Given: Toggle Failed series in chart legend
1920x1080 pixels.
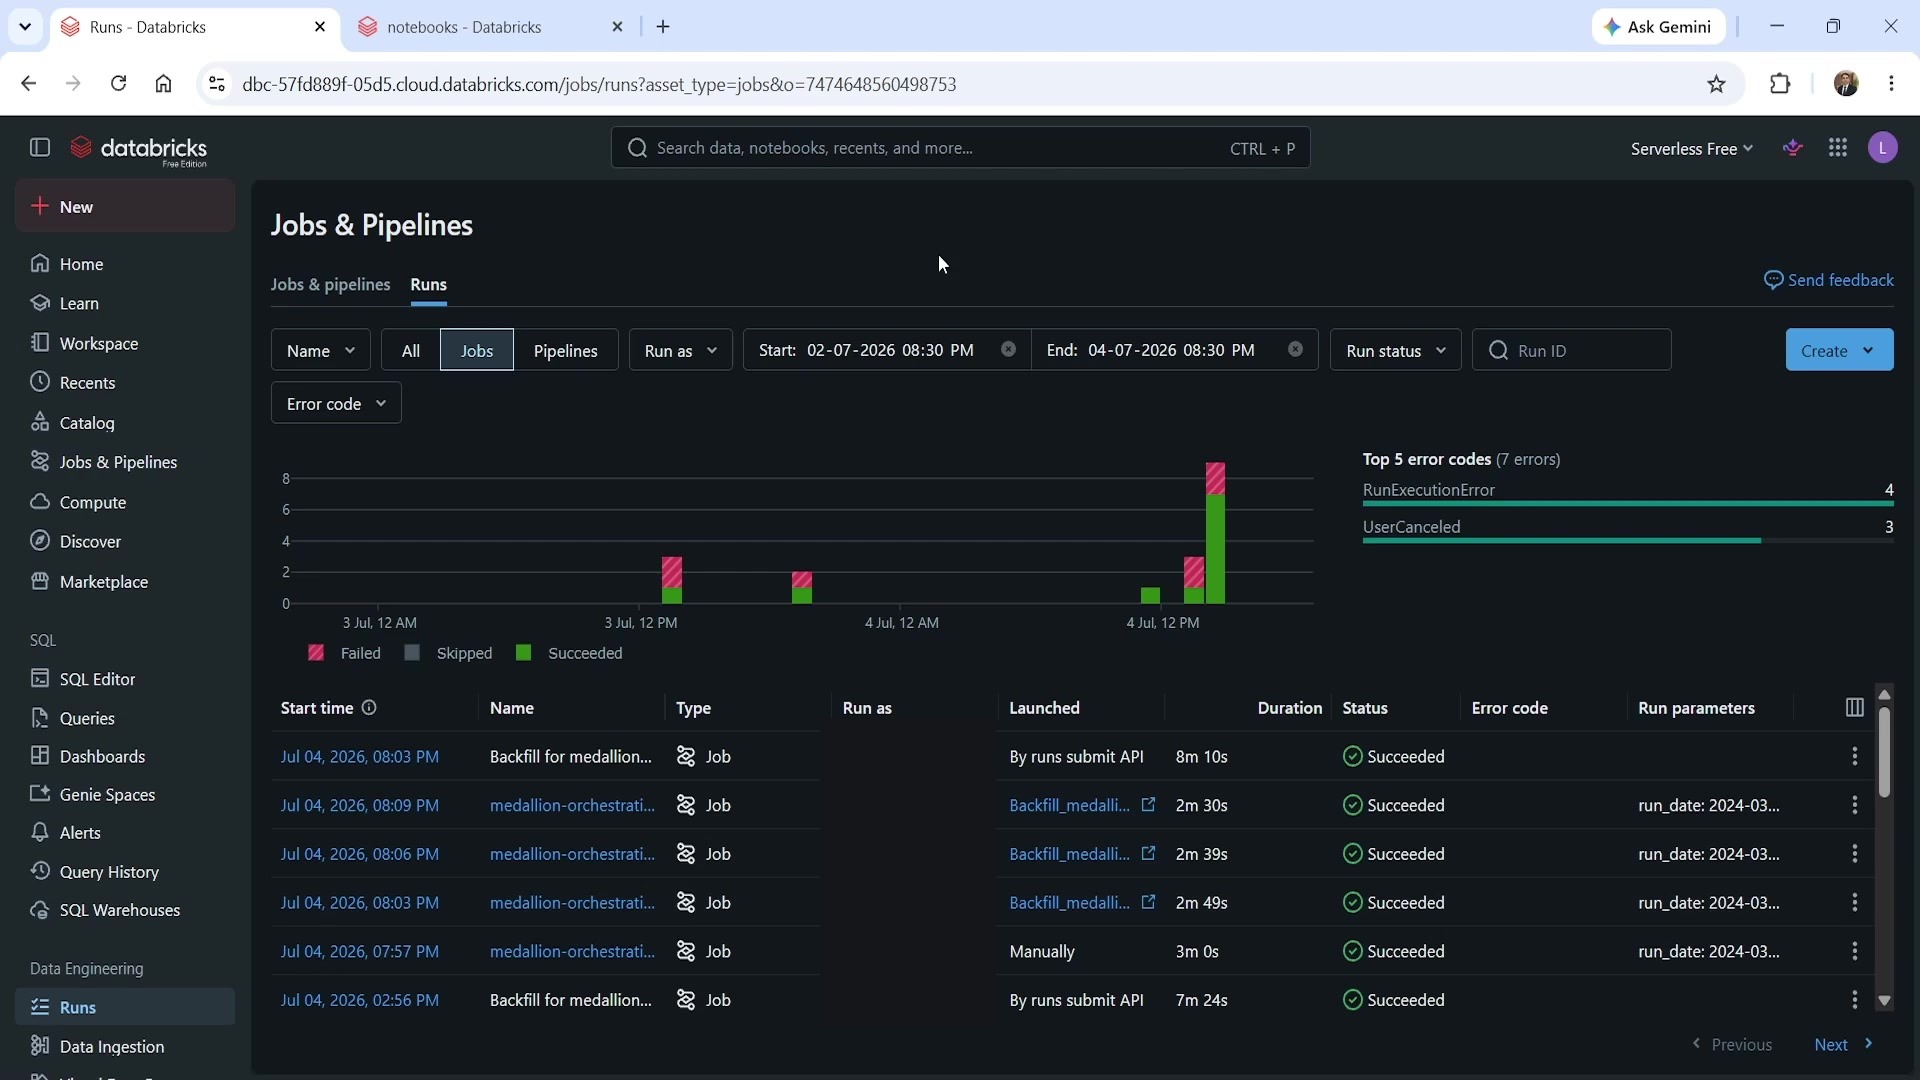Looking at the screenshot, I should tap(344, 653).
